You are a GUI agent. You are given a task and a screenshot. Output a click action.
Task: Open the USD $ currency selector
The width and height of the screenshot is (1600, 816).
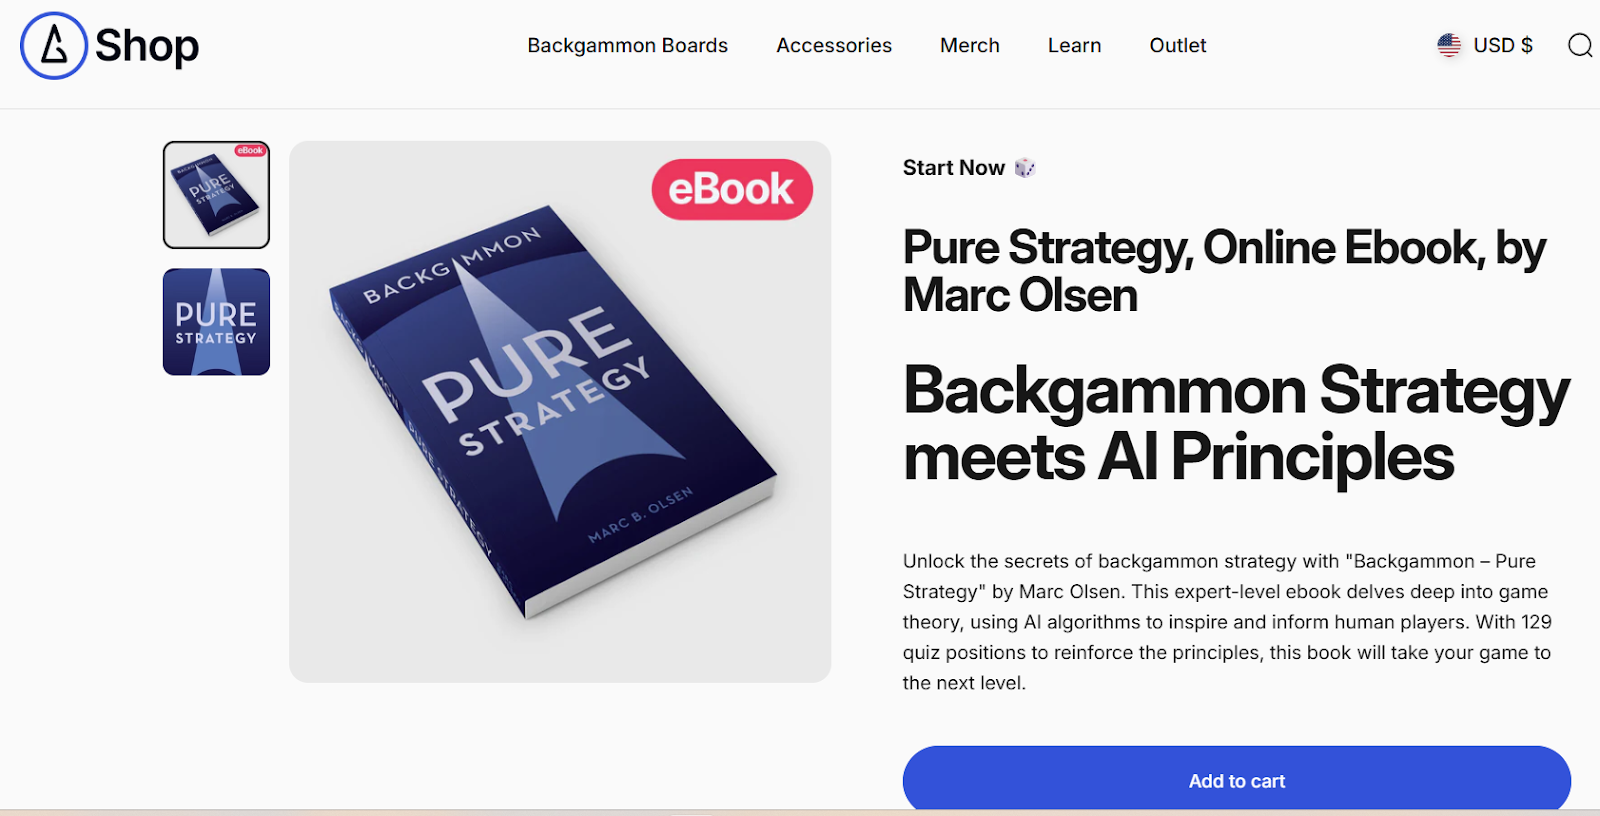[1485, 45]
